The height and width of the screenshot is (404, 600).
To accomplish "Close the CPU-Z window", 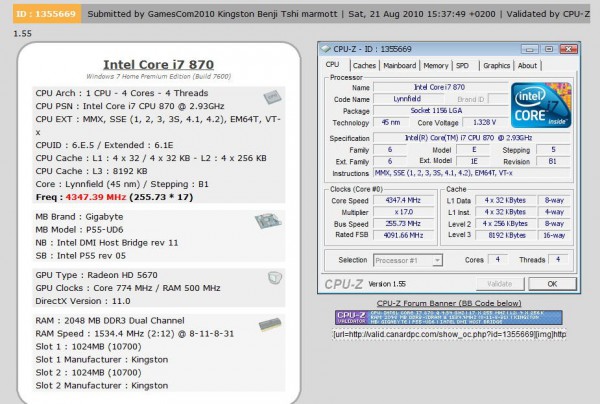I will pyautogui.click(x=569, y=49).
